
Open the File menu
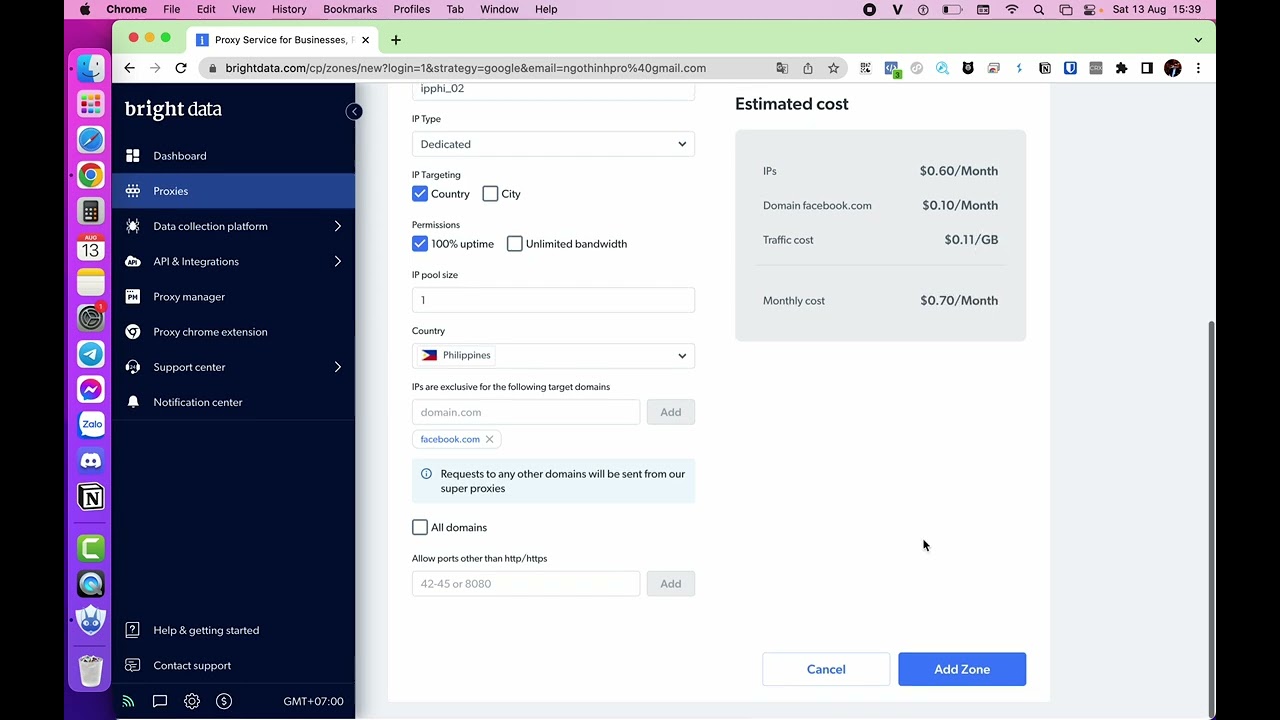coord(172,9)
